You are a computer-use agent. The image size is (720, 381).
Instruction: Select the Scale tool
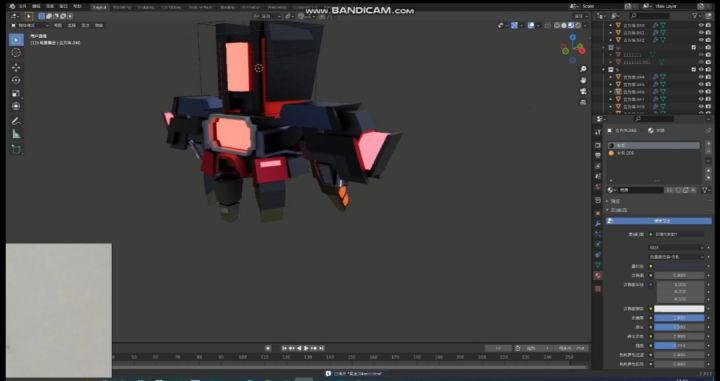coord(16,93)
